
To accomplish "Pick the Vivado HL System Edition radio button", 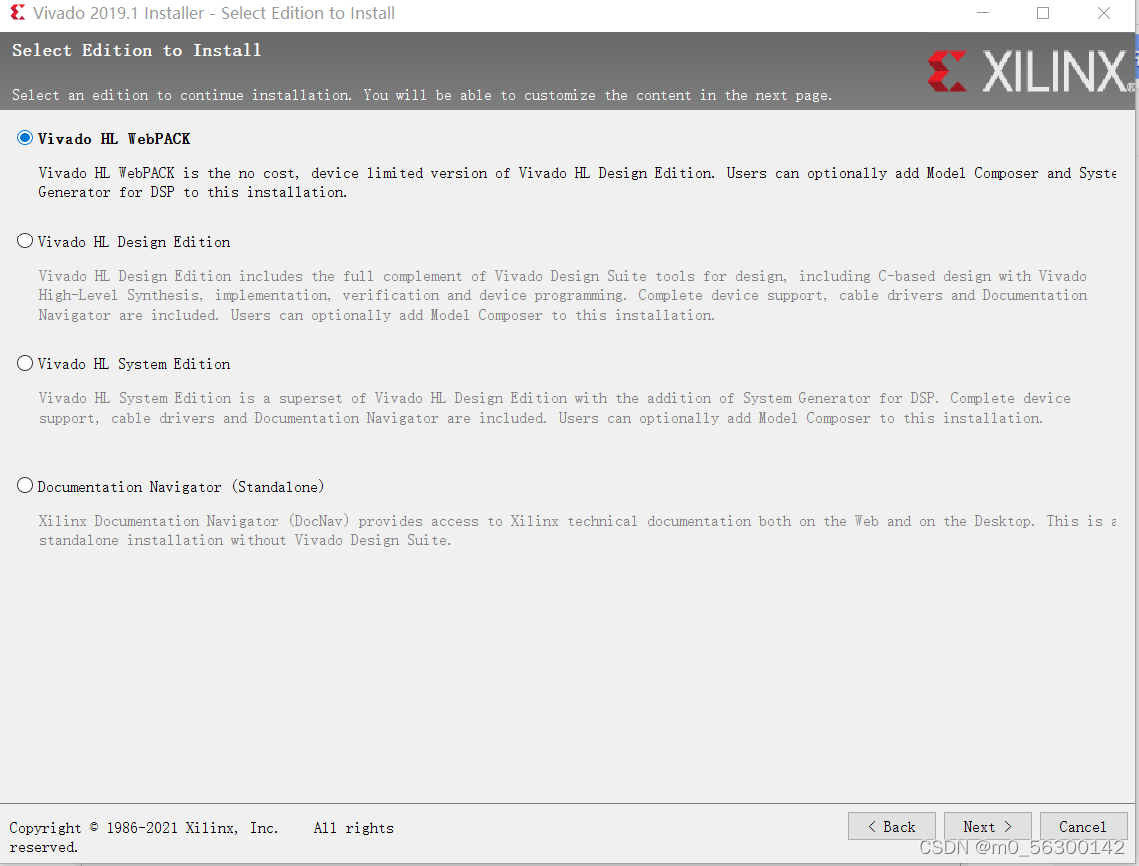I will pos(25,363).
